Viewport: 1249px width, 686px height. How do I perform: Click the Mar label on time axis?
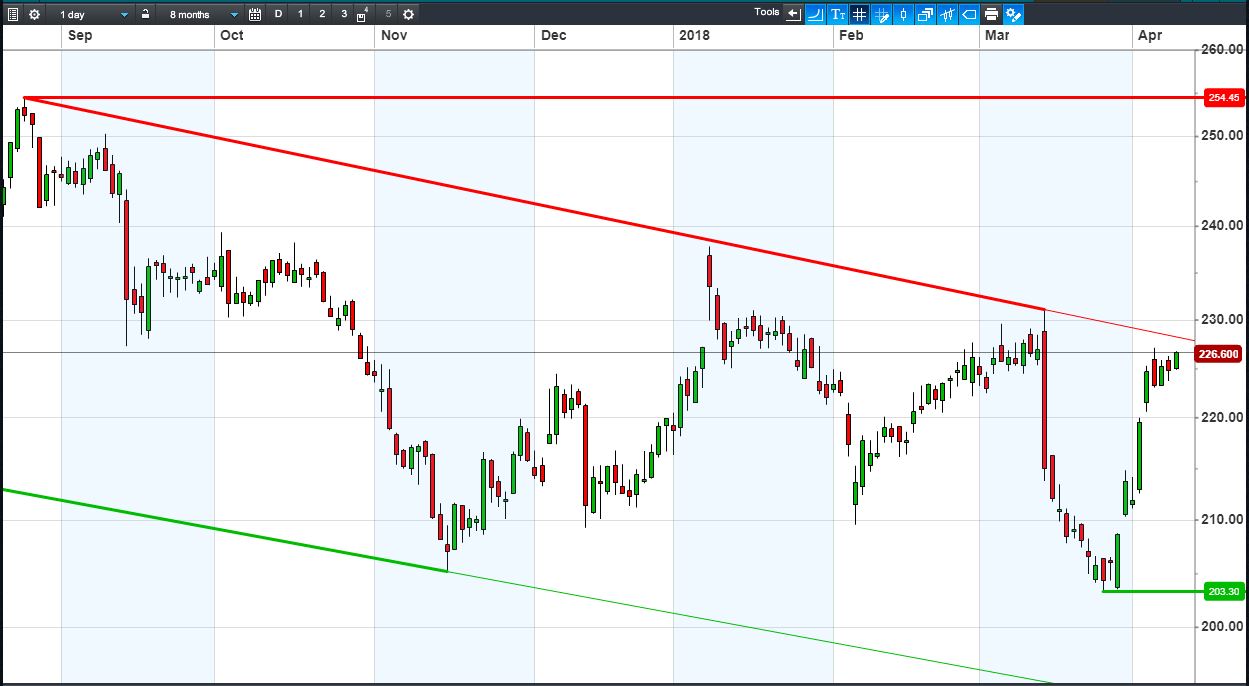coord(997,35)
